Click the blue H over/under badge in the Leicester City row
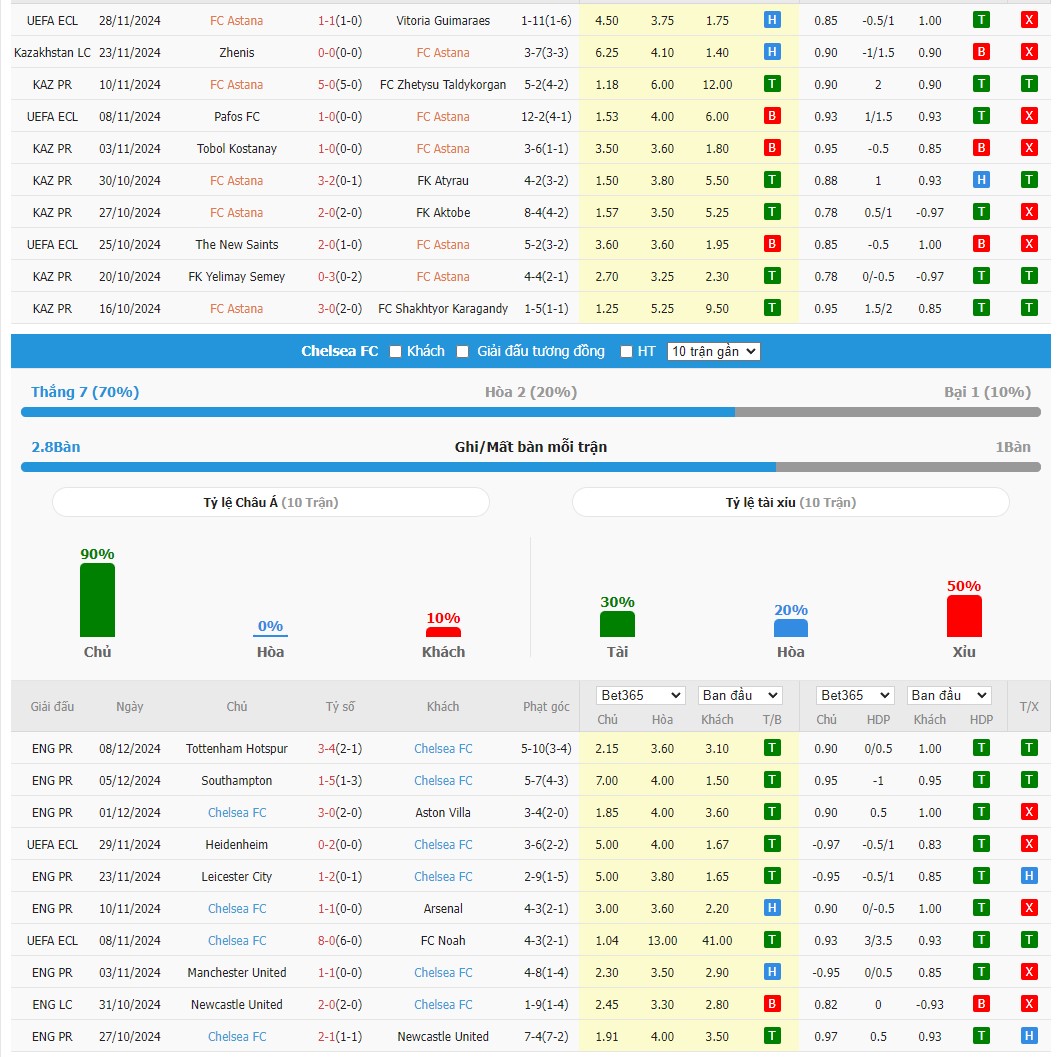Viewport: 1061px width, 1057px height. click(1029, 876)
